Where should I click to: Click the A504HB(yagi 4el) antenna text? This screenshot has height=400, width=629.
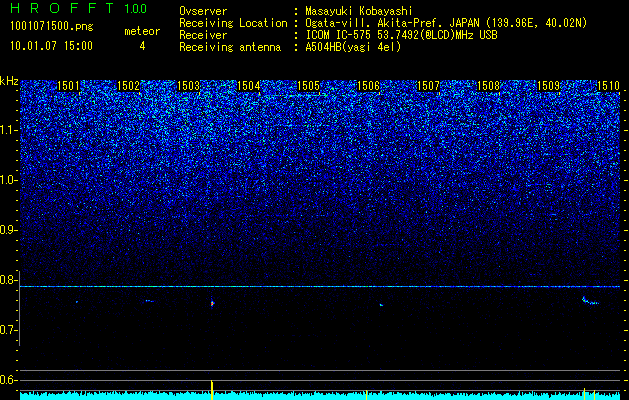(353, 47)
